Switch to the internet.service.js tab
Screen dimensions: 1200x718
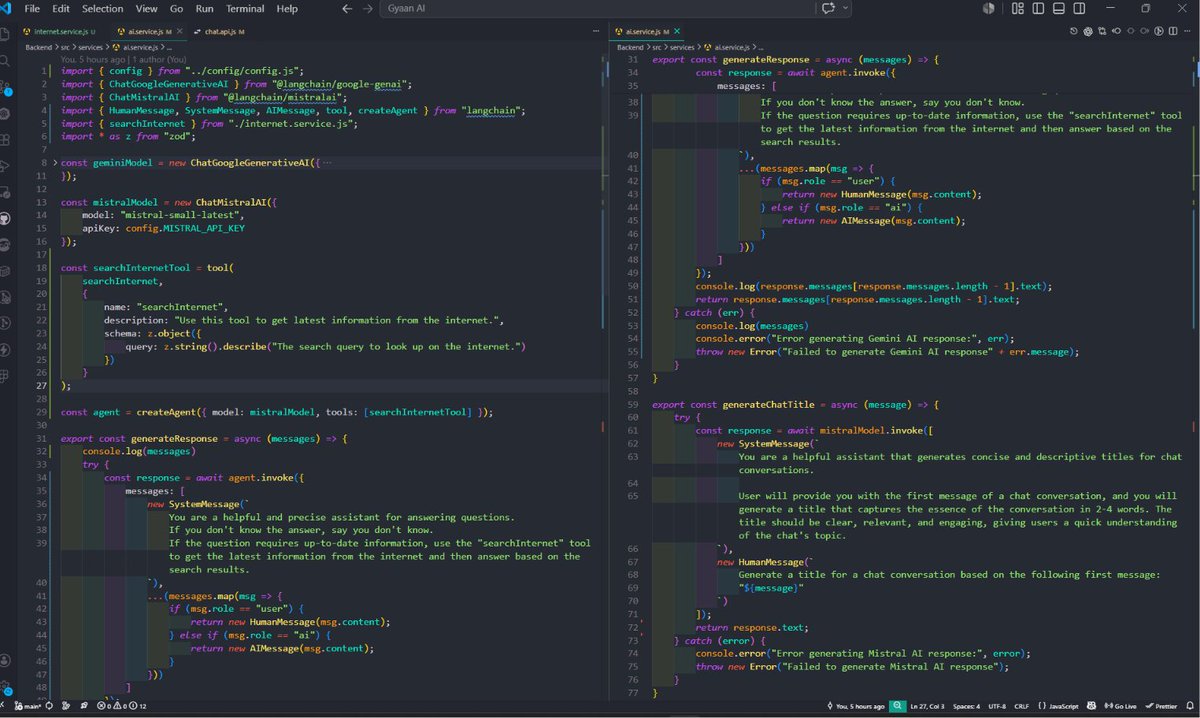62,32
